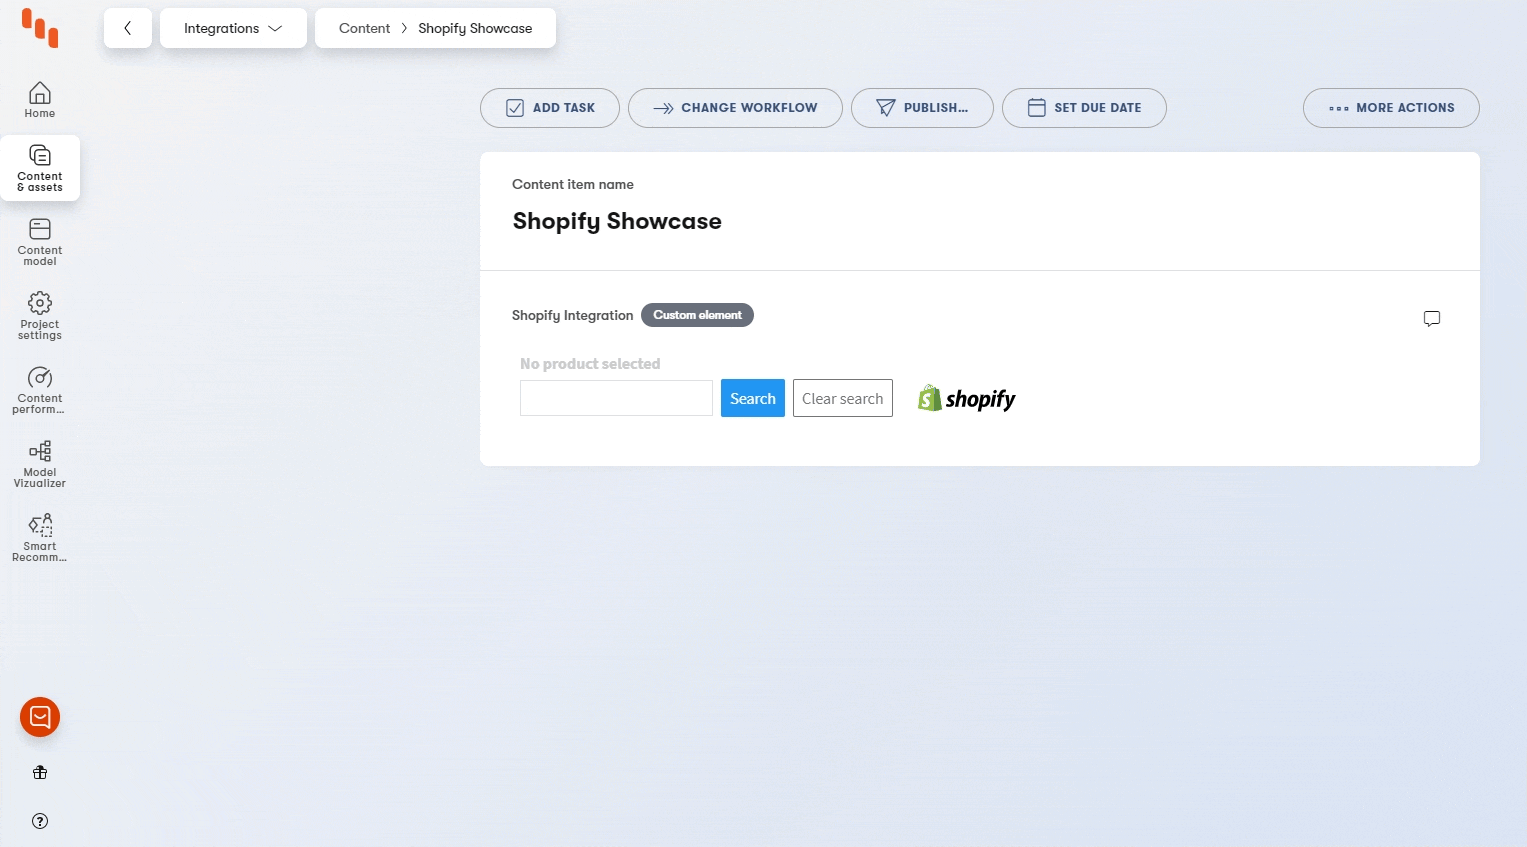Open the More Actions menu
This screenshot has height=847, width=1527.
[1391, 108]
